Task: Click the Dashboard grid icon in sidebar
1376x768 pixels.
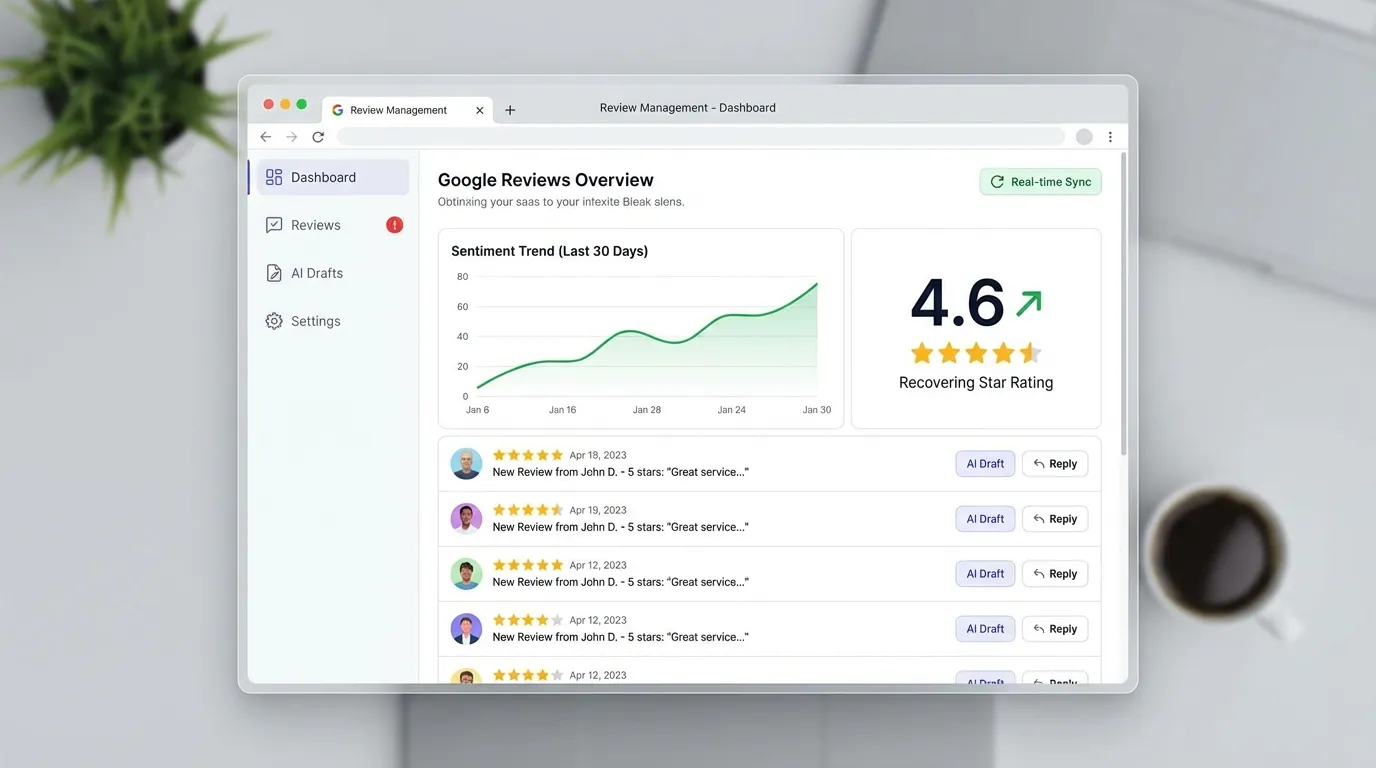Action: (274, 177)
